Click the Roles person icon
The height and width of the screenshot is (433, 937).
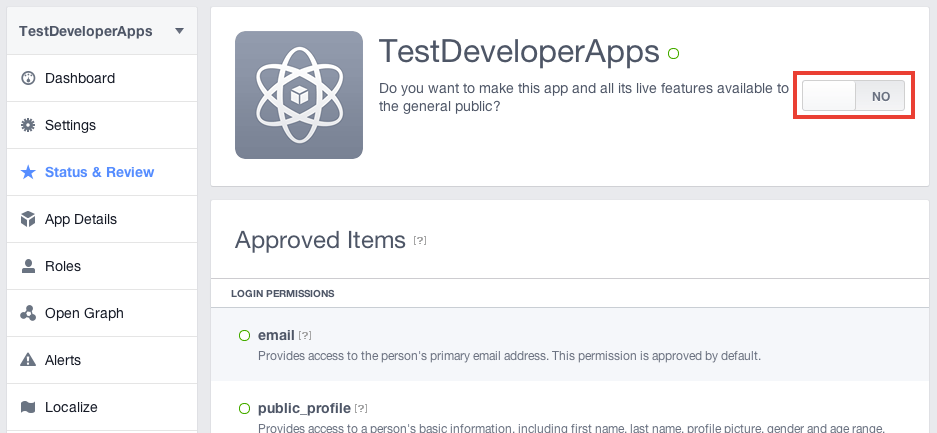(x=28, y=266)
